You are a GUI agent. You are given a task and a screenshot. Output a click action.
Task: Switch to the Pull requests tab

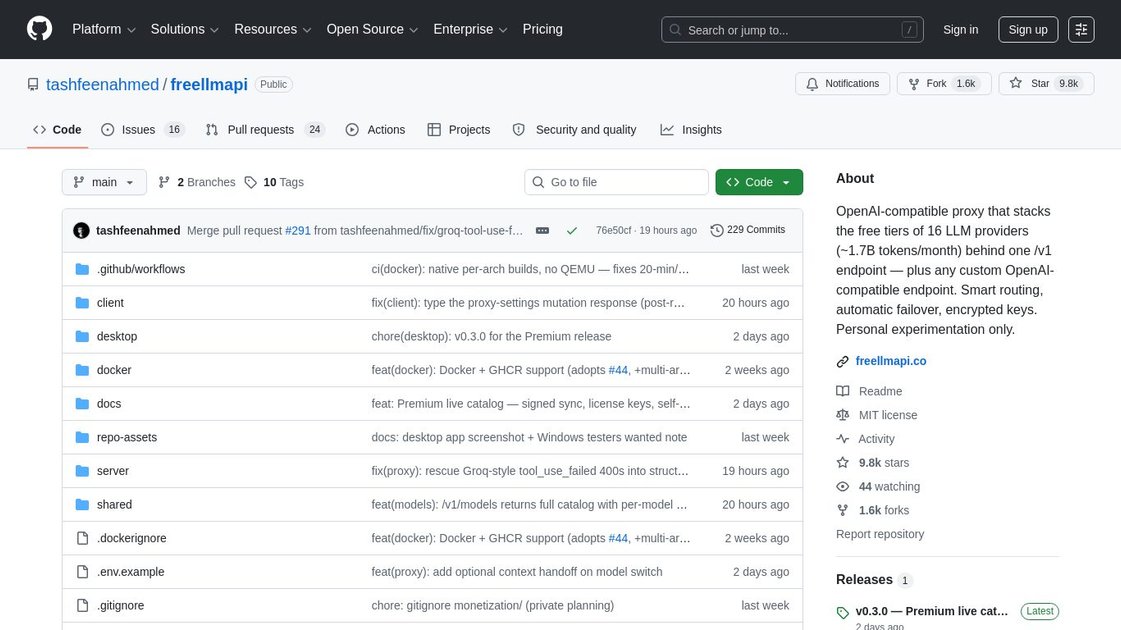pyautogui.click(x=265, y=129)
